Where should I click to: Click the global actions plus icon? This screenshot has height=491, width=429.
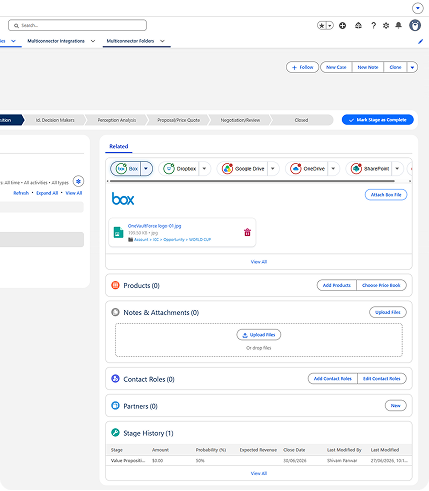coord(342,25)
